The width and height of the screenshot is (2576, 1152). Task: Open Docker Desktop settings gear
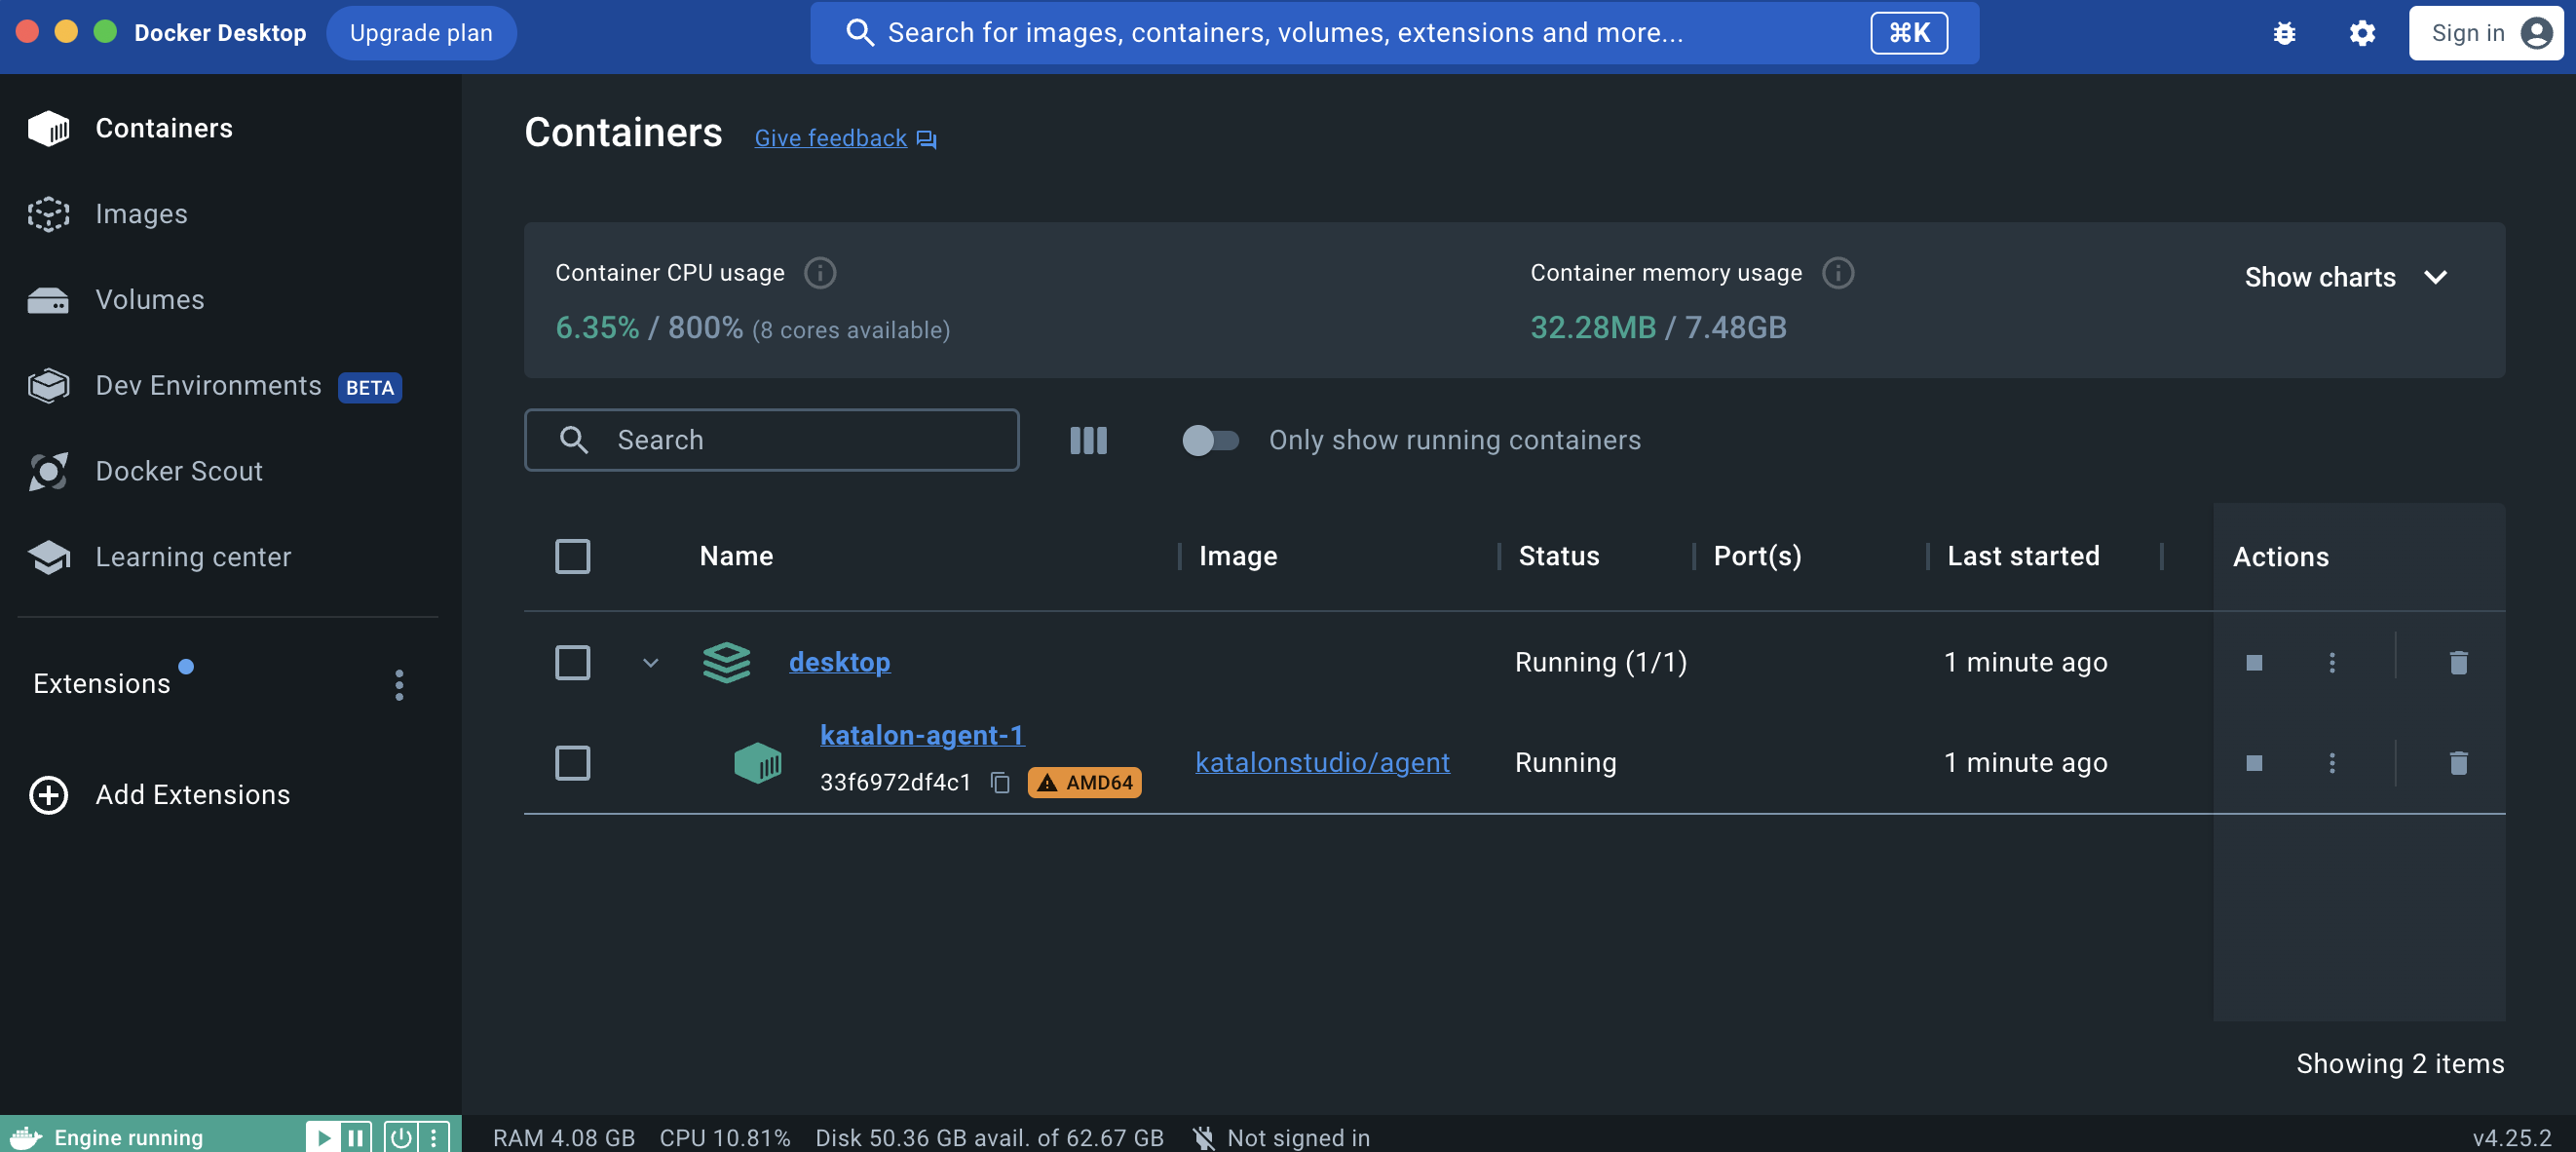(2361, 33)
